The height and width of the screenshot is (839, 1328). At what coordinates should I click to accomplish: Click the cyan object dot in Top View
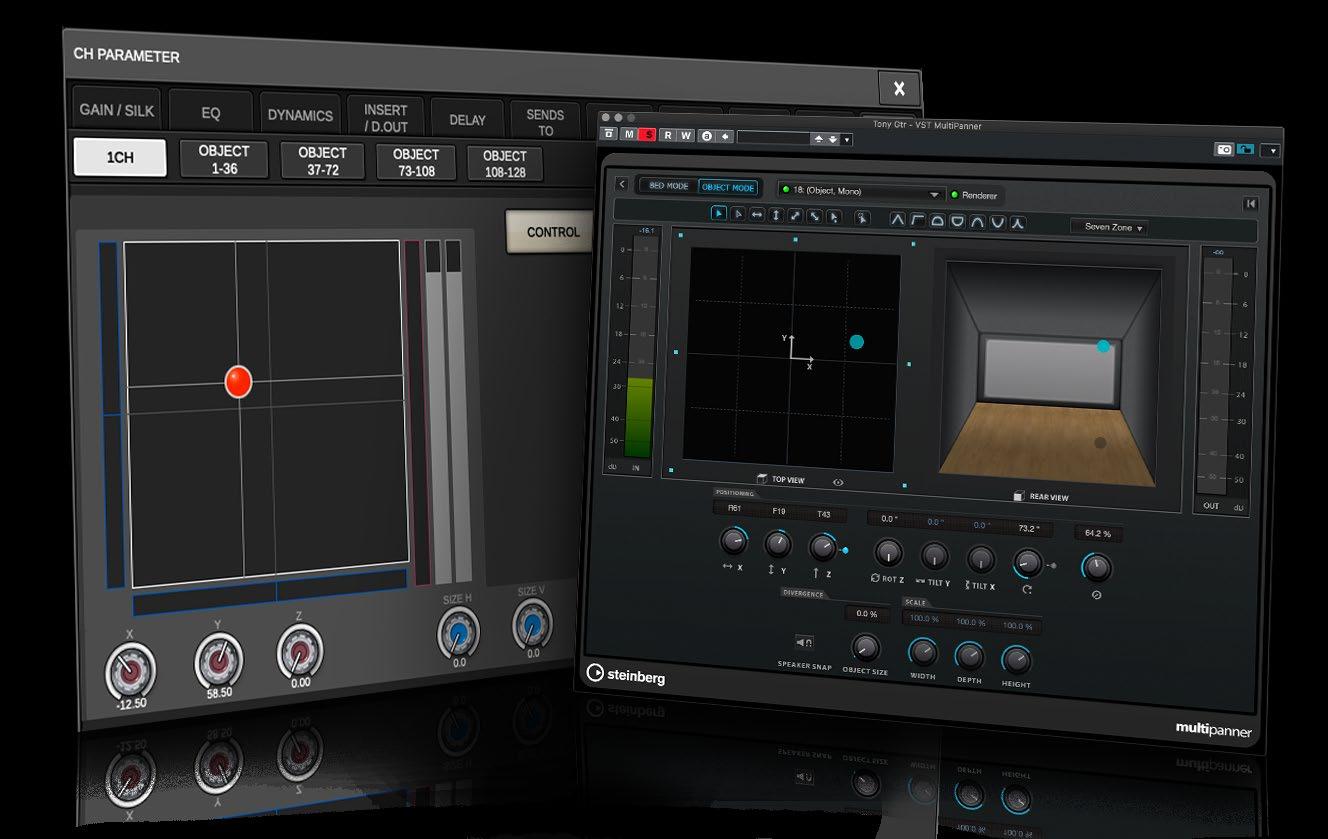point(856,342)
